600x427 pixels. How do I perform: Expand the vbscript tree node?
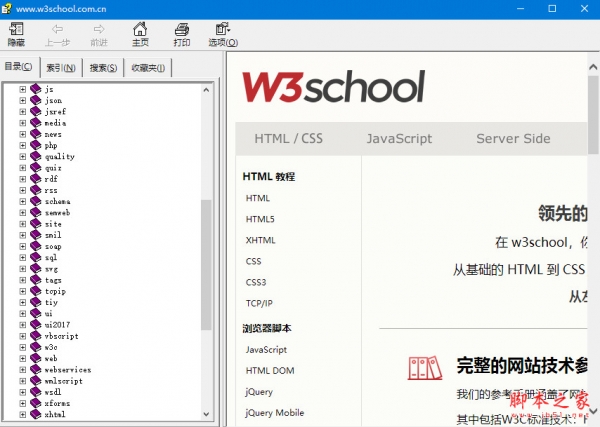[x=23, y=336]
